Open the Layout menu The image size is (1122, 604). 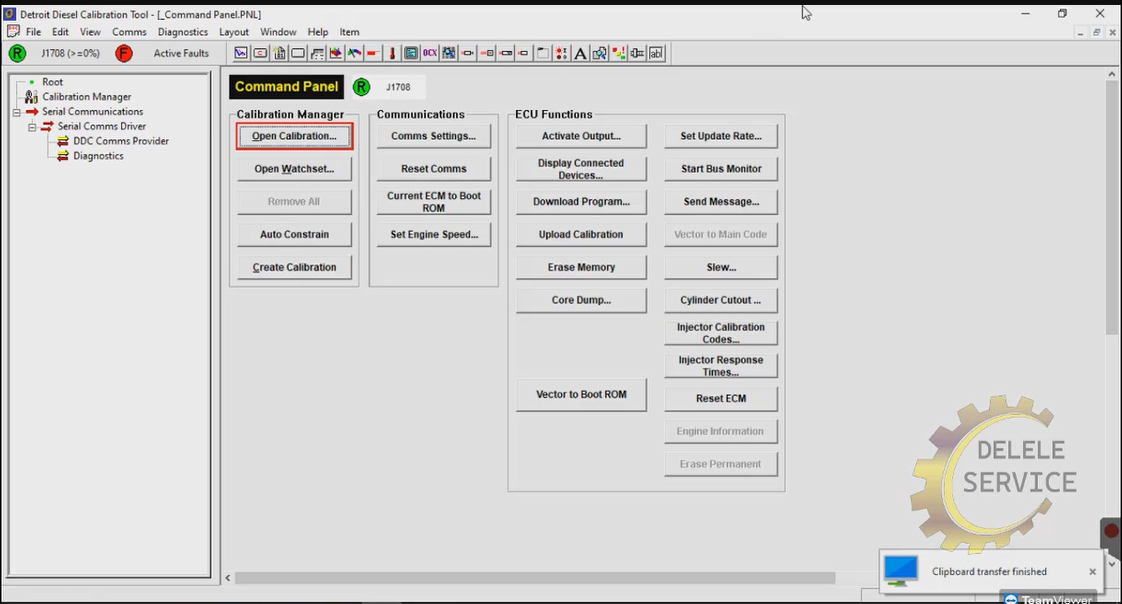(234, 32)
